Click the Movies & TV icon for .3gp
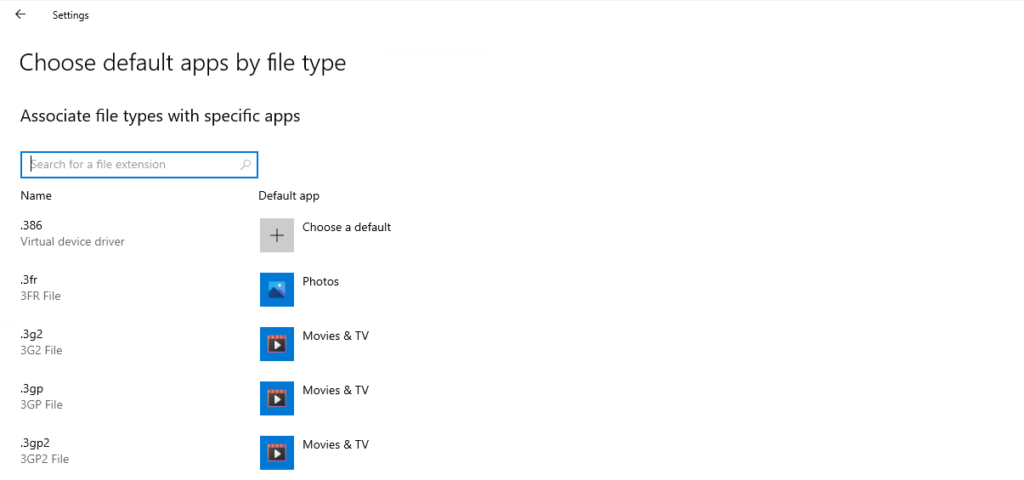 (277, 397)
